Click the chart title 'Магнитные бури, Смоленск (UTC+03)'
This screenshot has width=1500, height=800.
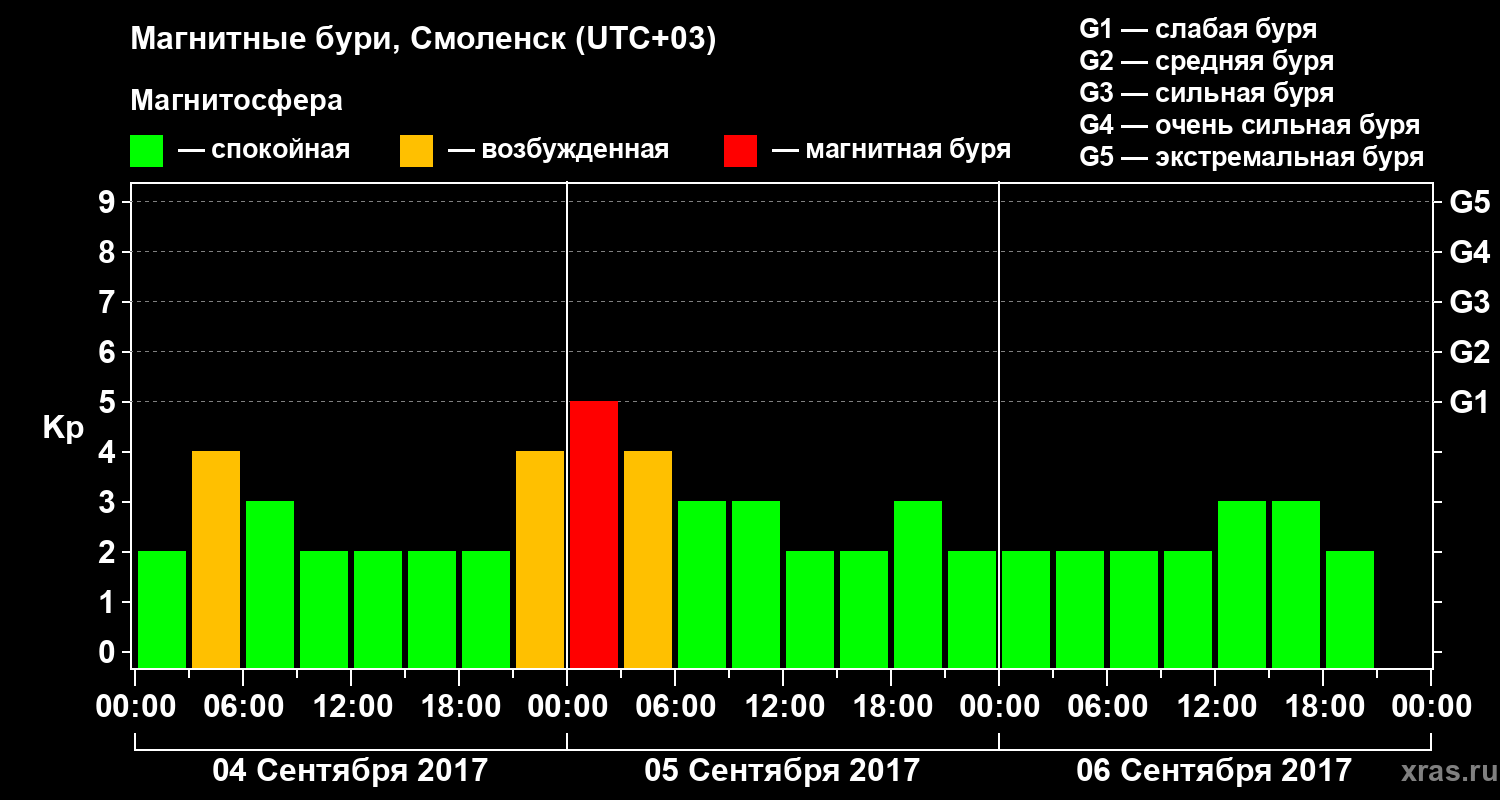pyautogui.click(x=424, y=40)
